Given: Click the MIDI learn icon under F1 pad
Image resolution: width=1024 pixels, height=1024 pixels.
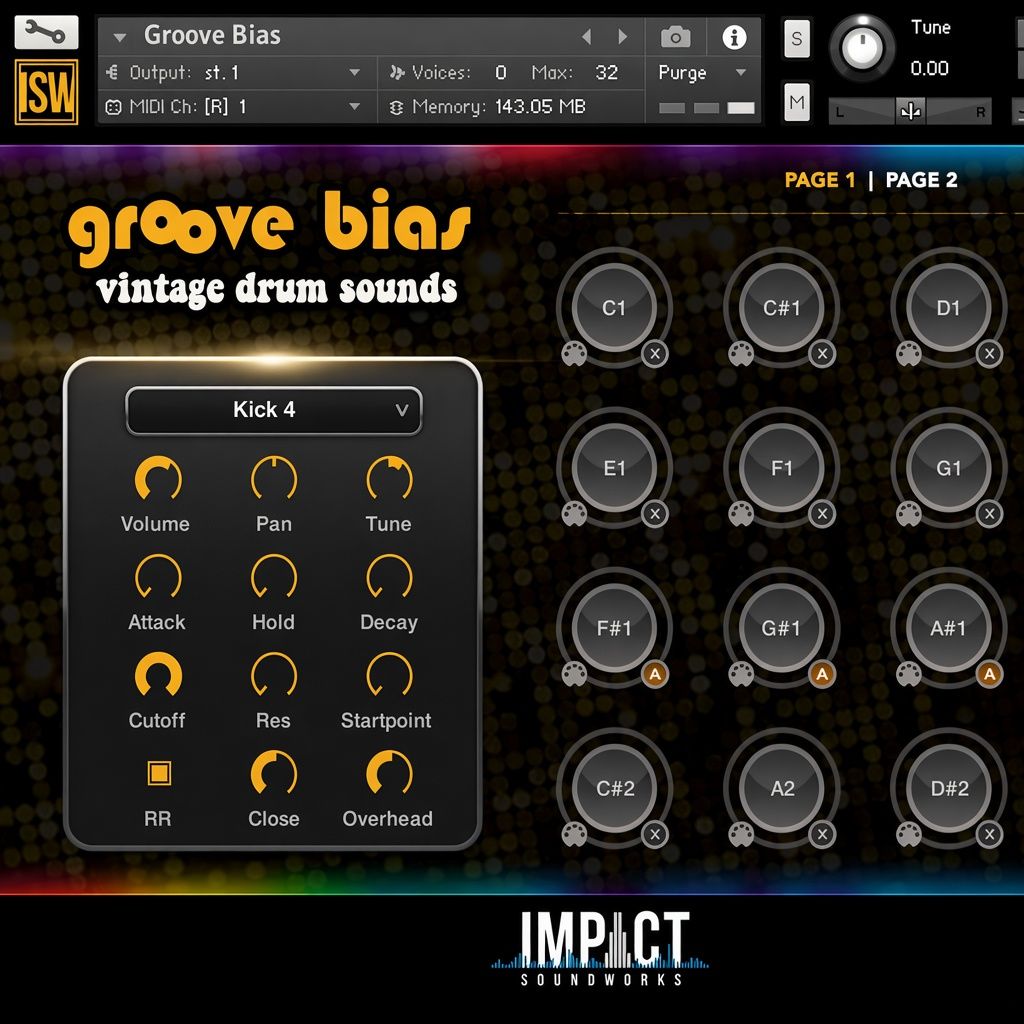Looking at the screenshot, I should [x=741, y=514].
